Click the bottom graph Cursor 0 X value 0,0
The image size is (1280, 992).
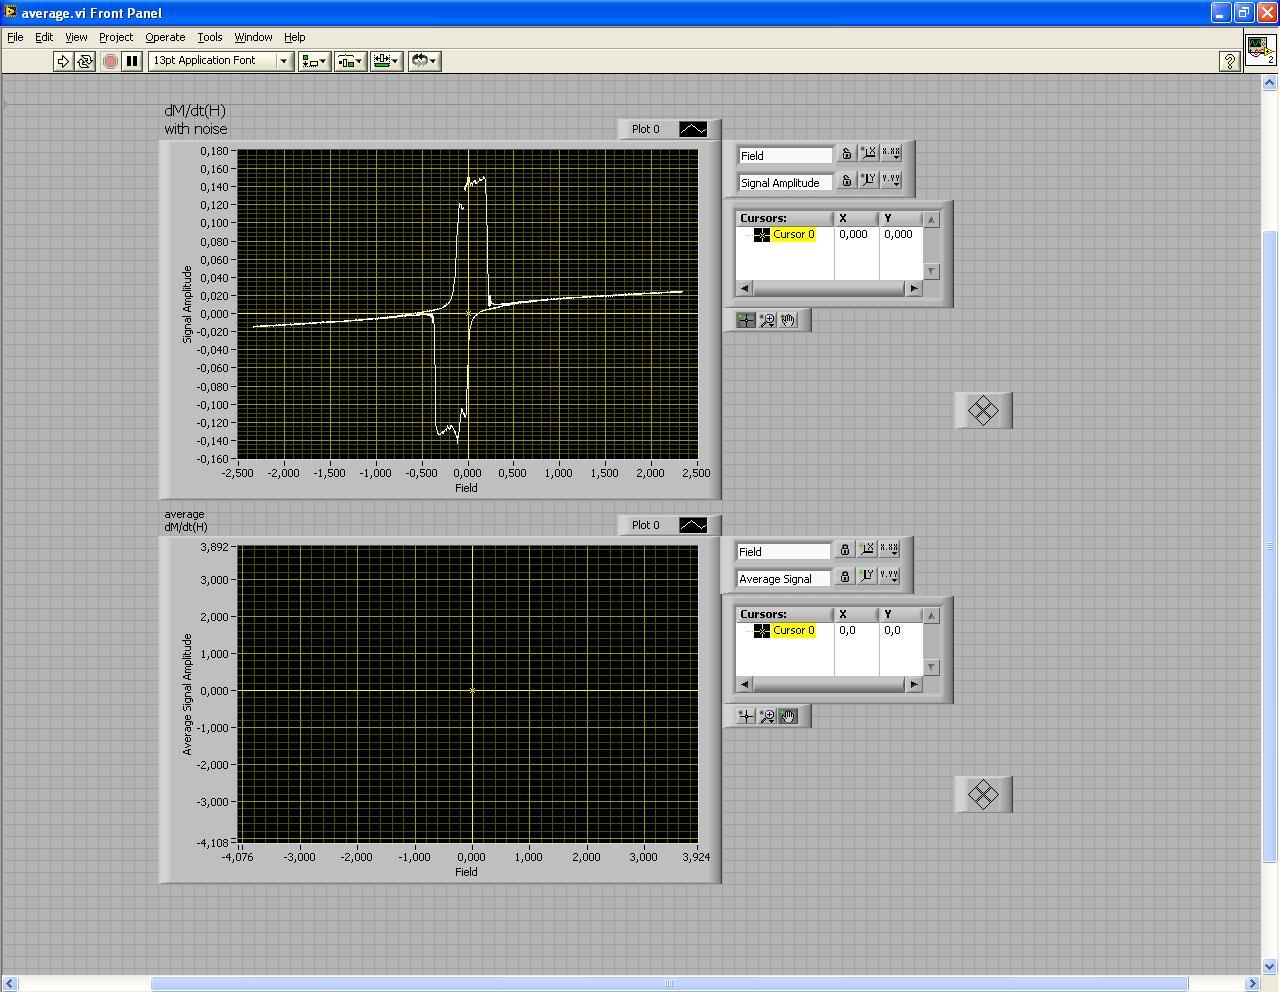coord(847,630)
